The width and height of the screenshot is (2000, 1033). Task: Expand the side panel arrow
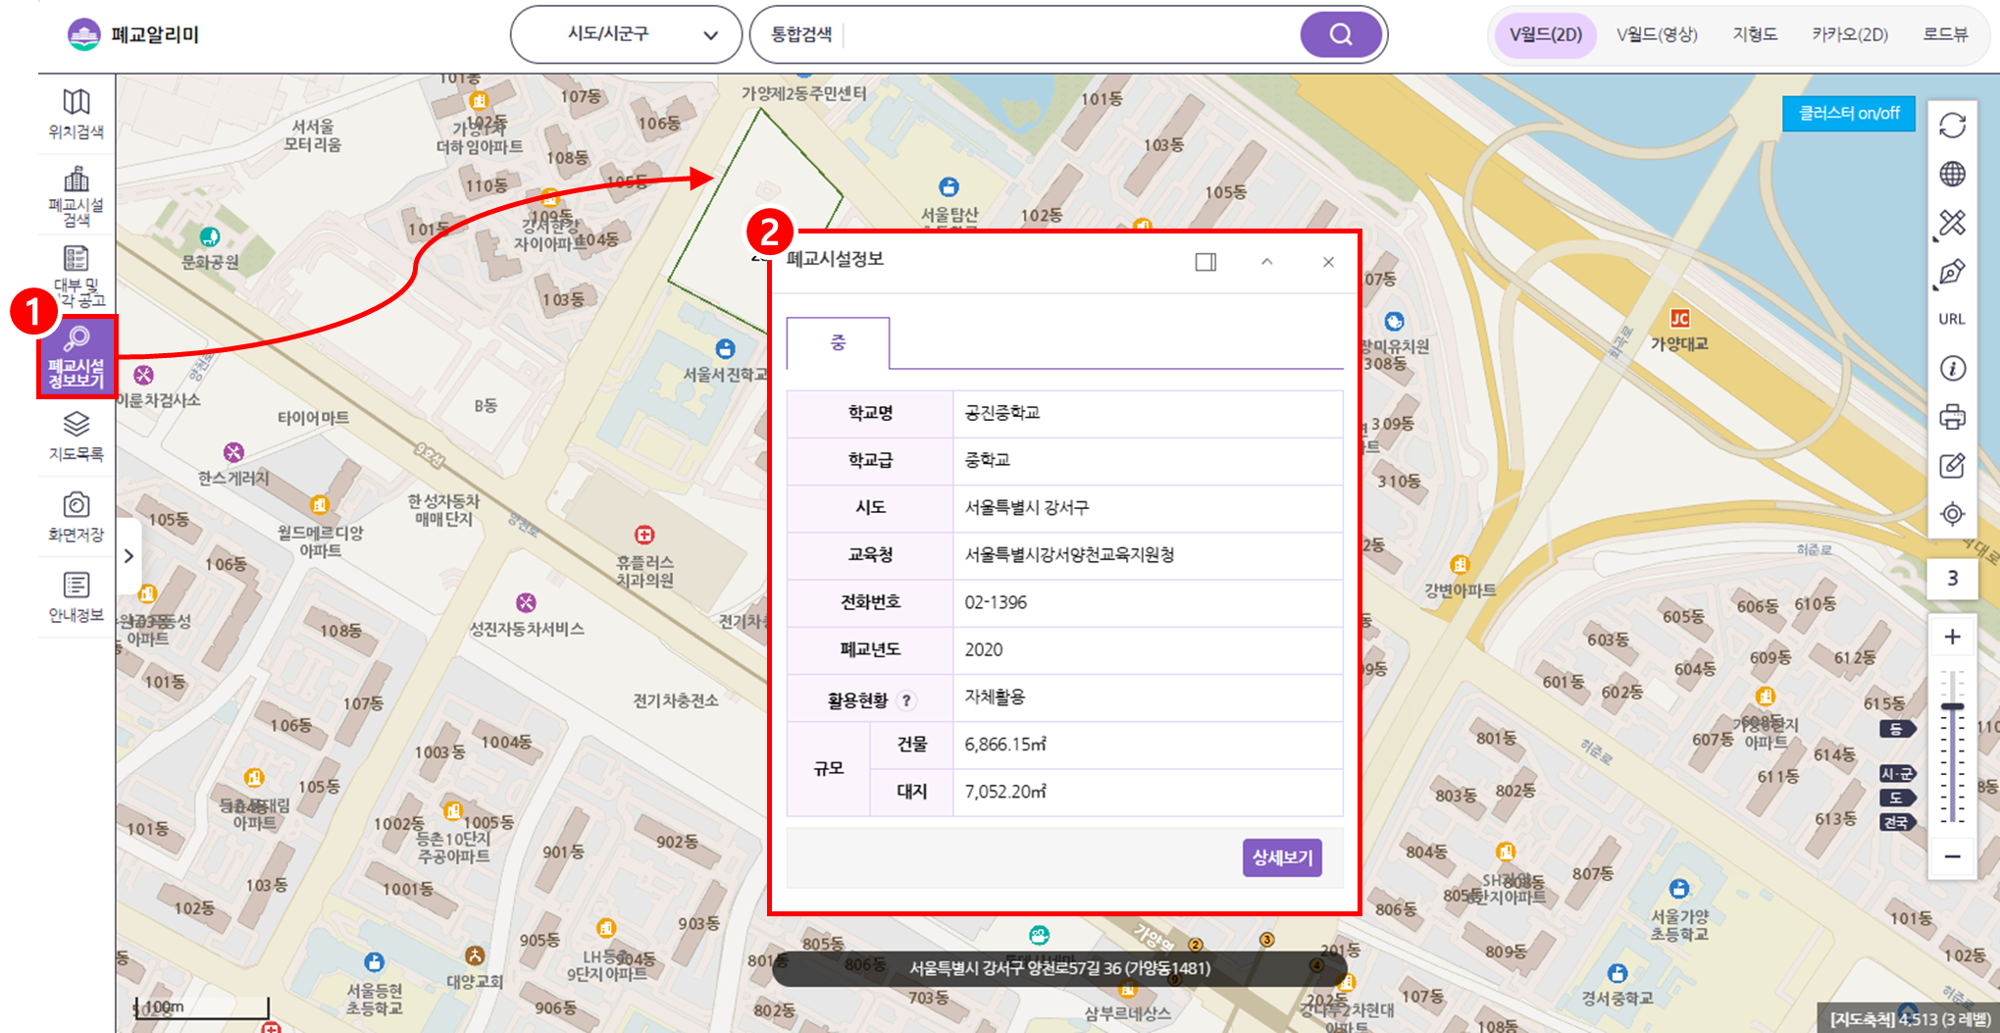coord(128,557)
